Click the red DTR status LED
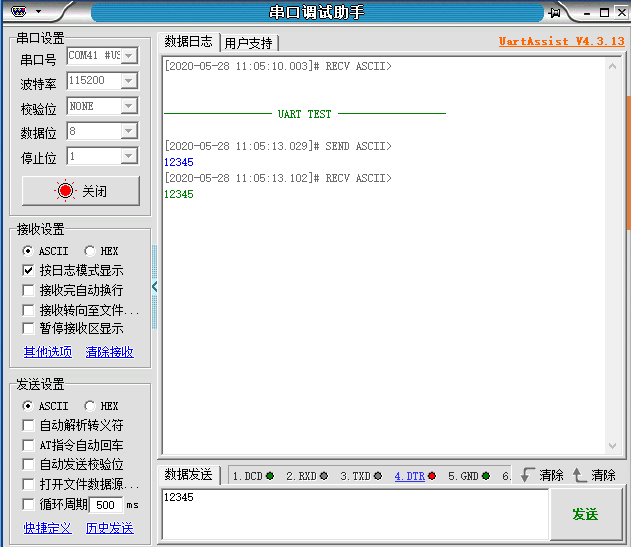The image size is (631, 547). pyautogui.click(x=432, y=476)
